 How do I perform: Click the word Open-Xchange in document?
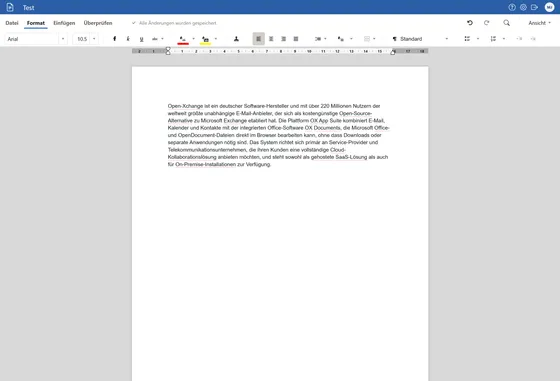(x=185, y=106)
